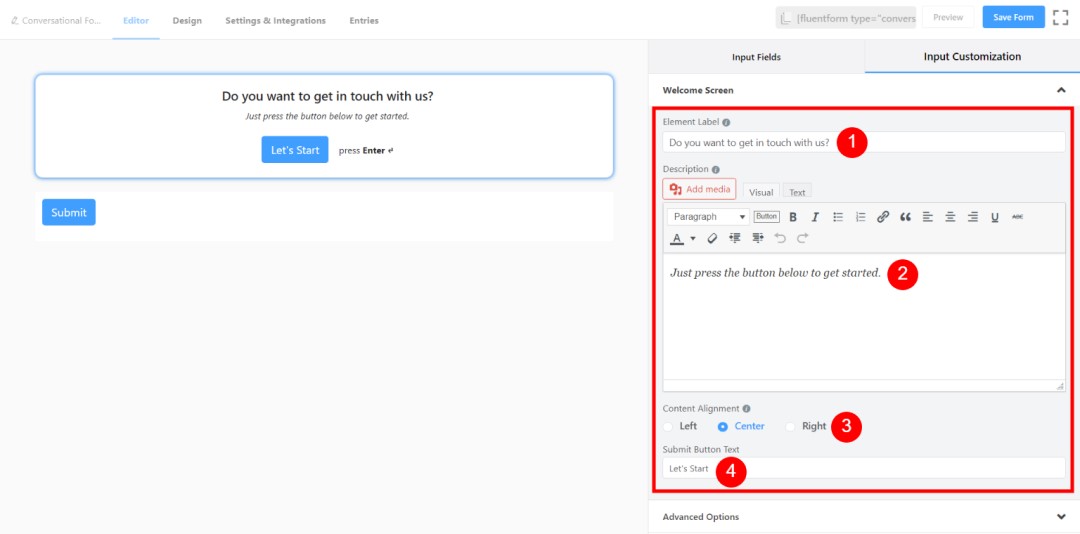Grab the editor resize handle corner
Image resolution: width=1080 pixels, height=534 pixels.
(x=1059, y=386)
